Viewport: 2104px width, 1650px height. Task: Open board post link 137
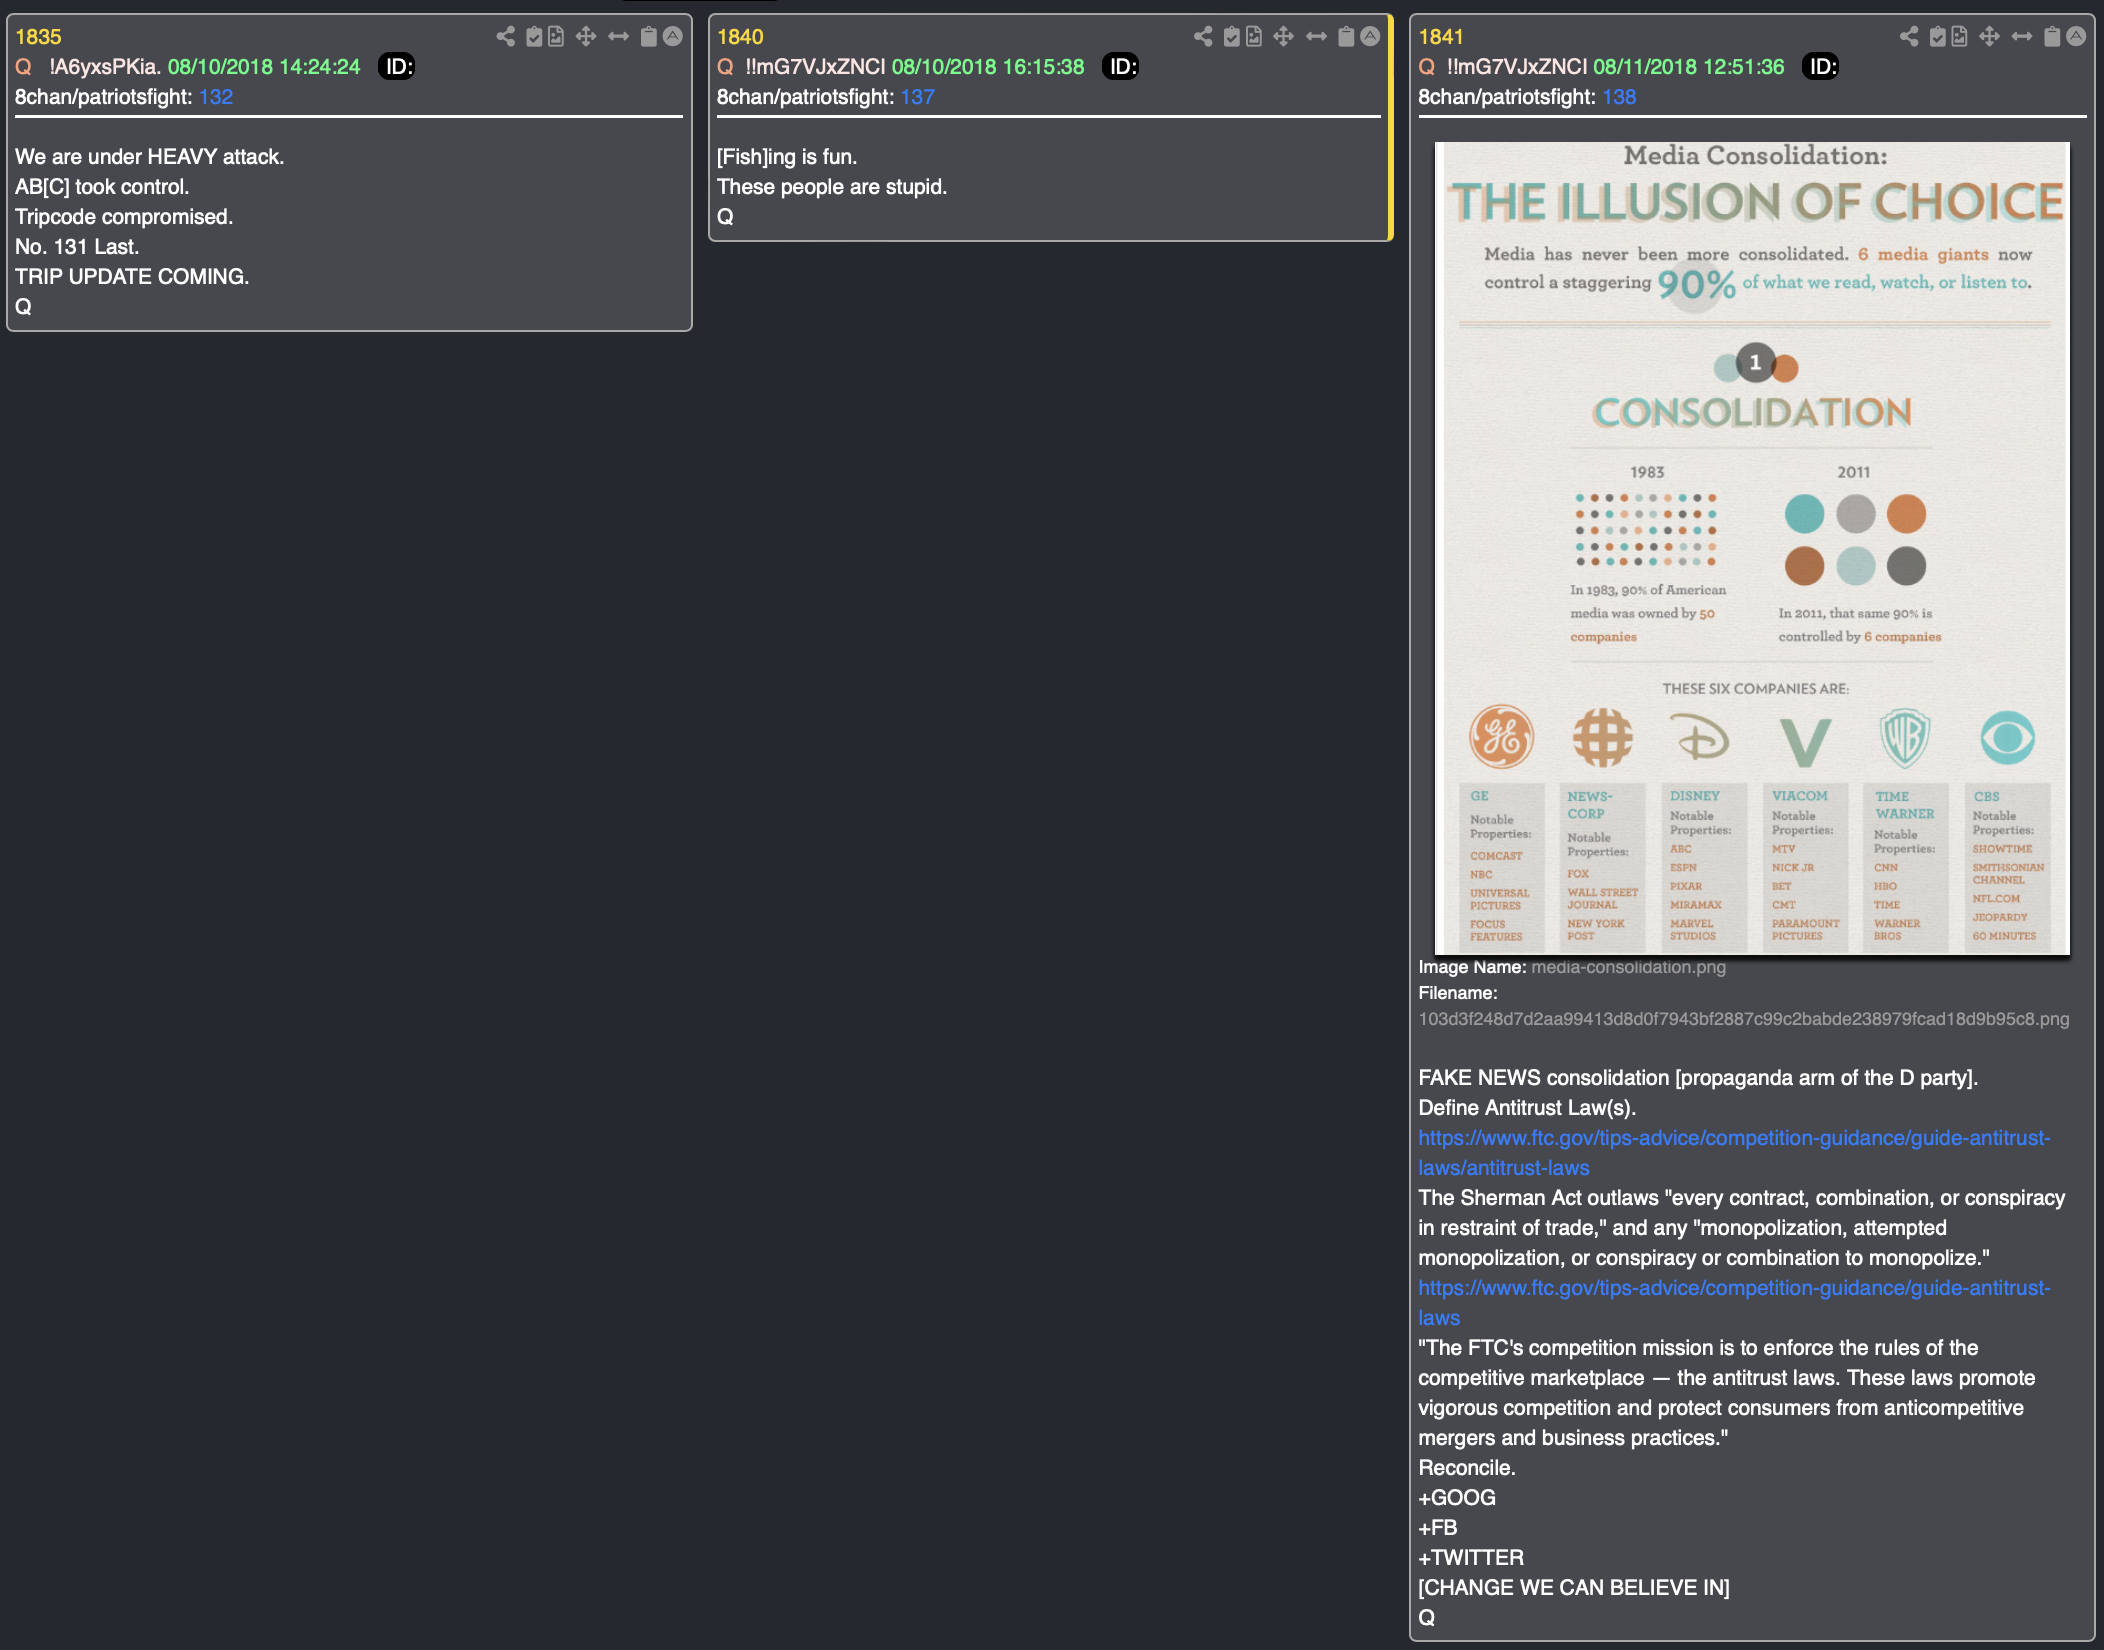918,97
